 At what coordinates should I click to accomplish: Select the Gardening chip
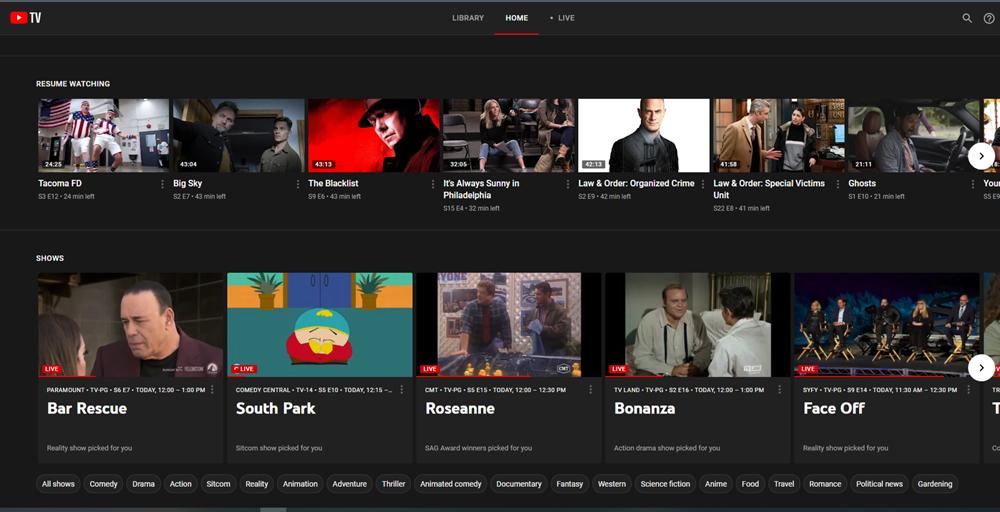click(935, 484)
